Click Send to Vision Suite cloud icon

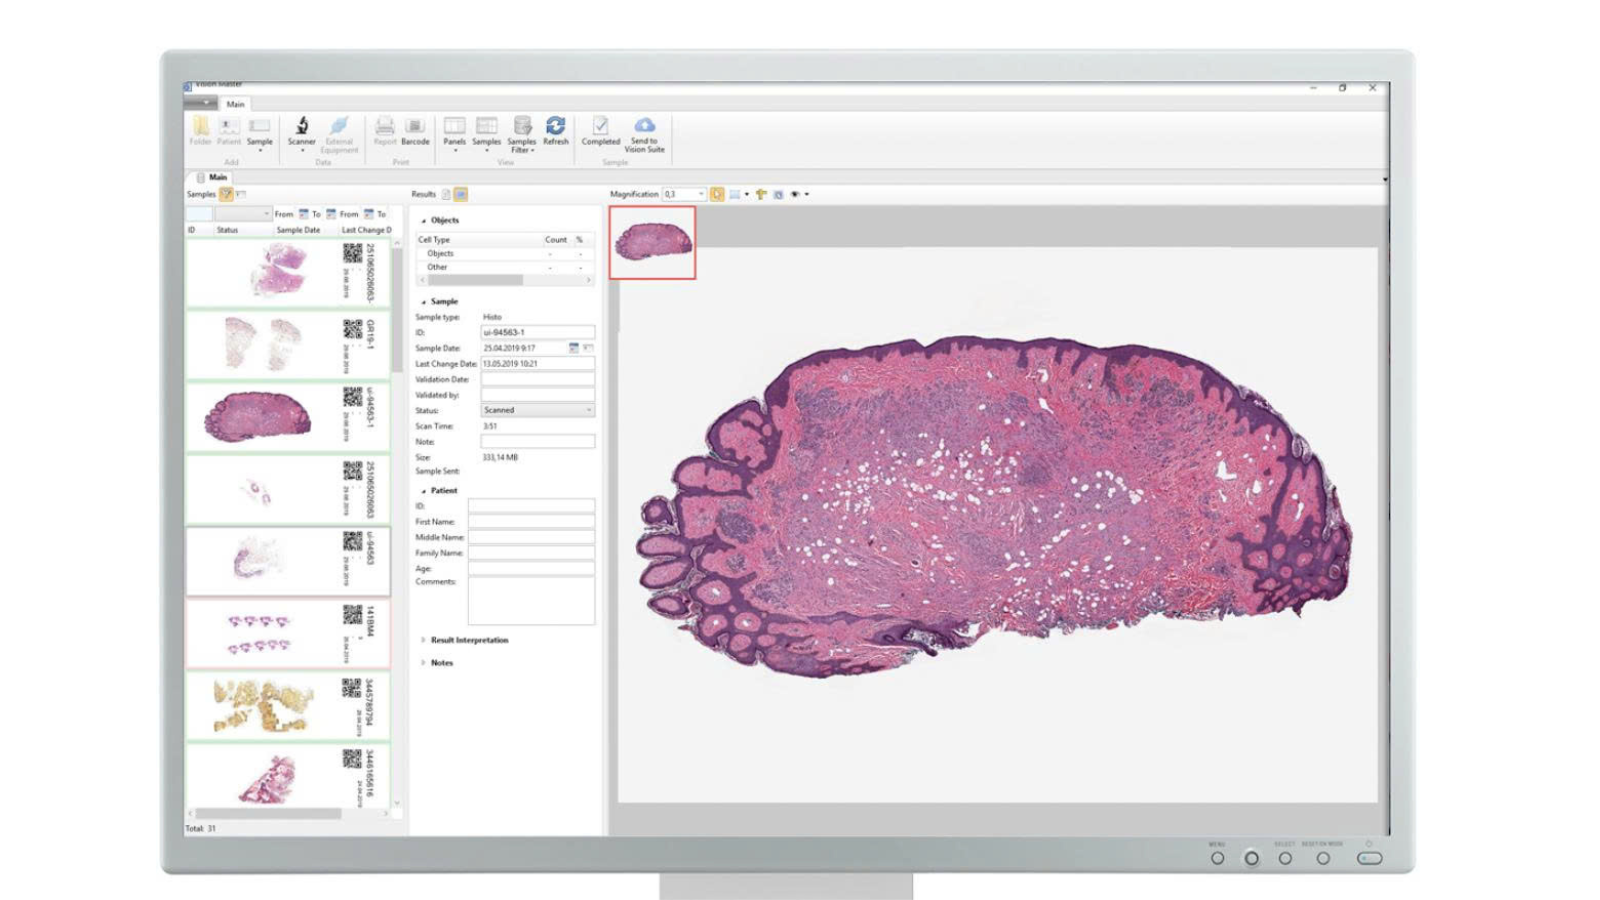pos(644,132)
